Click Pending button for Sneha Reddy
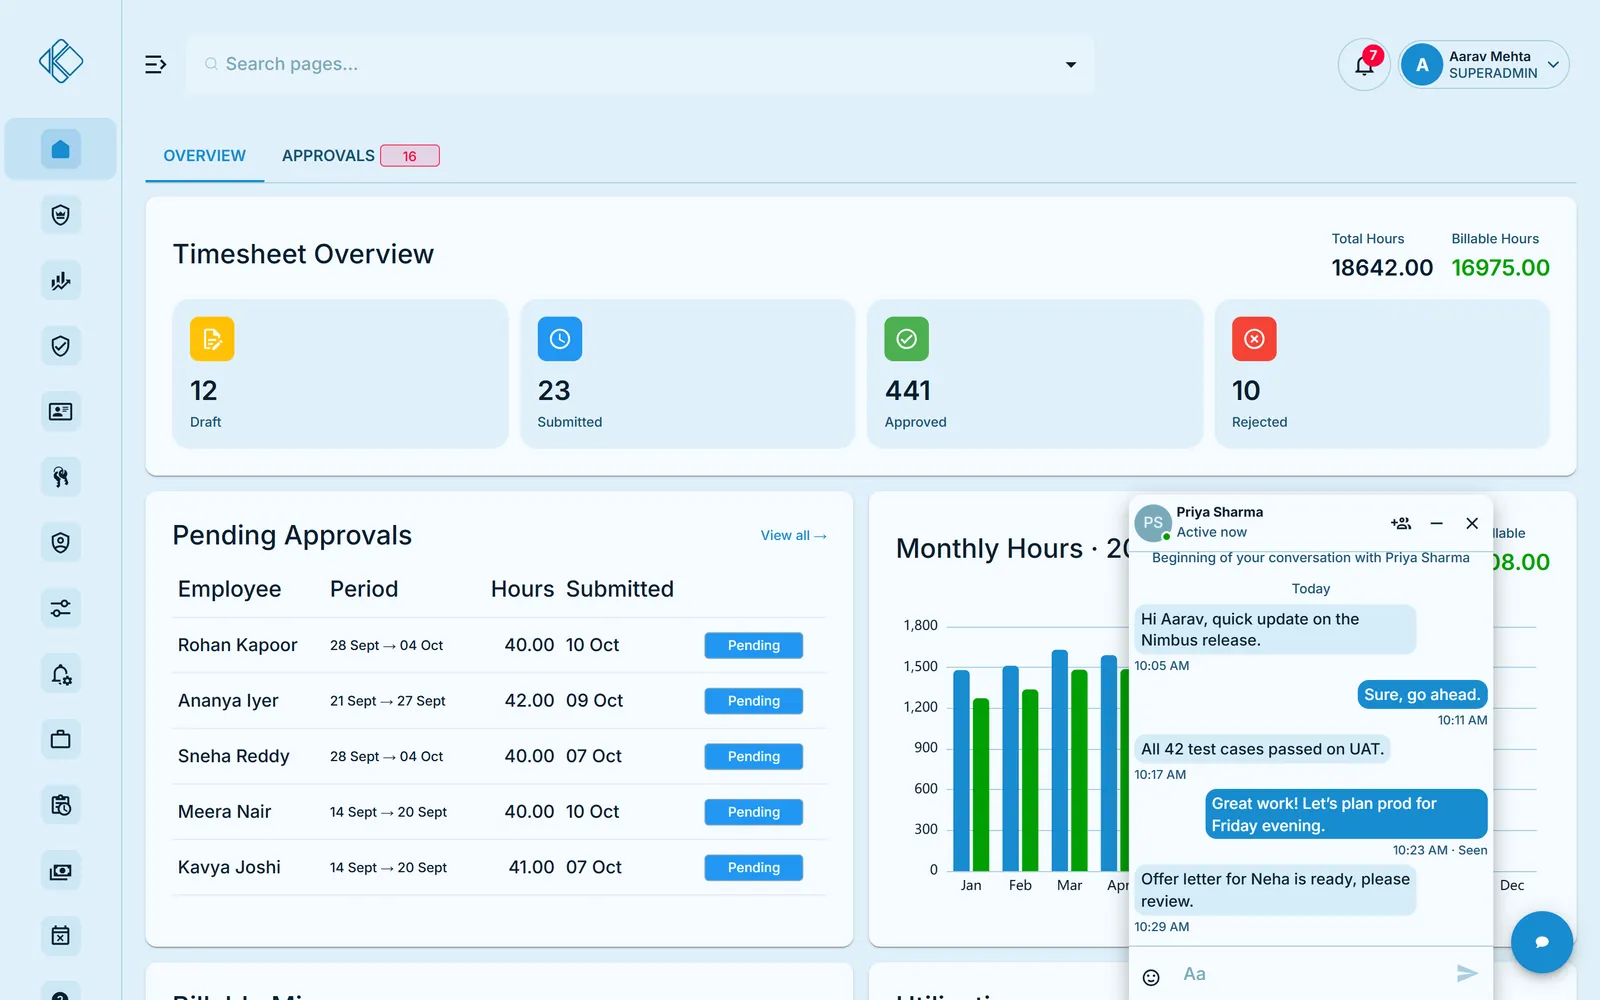This screenshot has height=1000, width=1600. coord(753,757)
